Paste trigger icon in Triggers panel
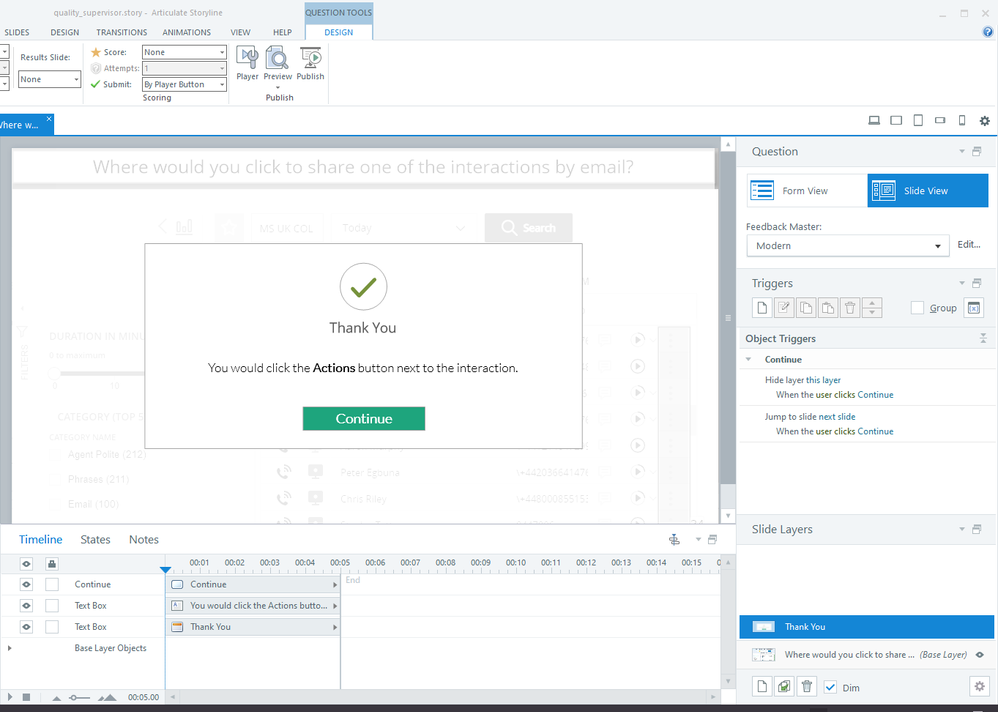 [x=827, y=308]
